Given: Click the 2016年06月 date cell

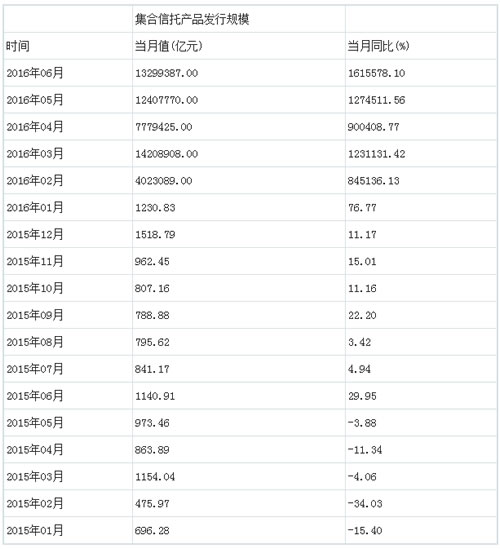Looking at the screenshot, I should click(x=35, y=73).
